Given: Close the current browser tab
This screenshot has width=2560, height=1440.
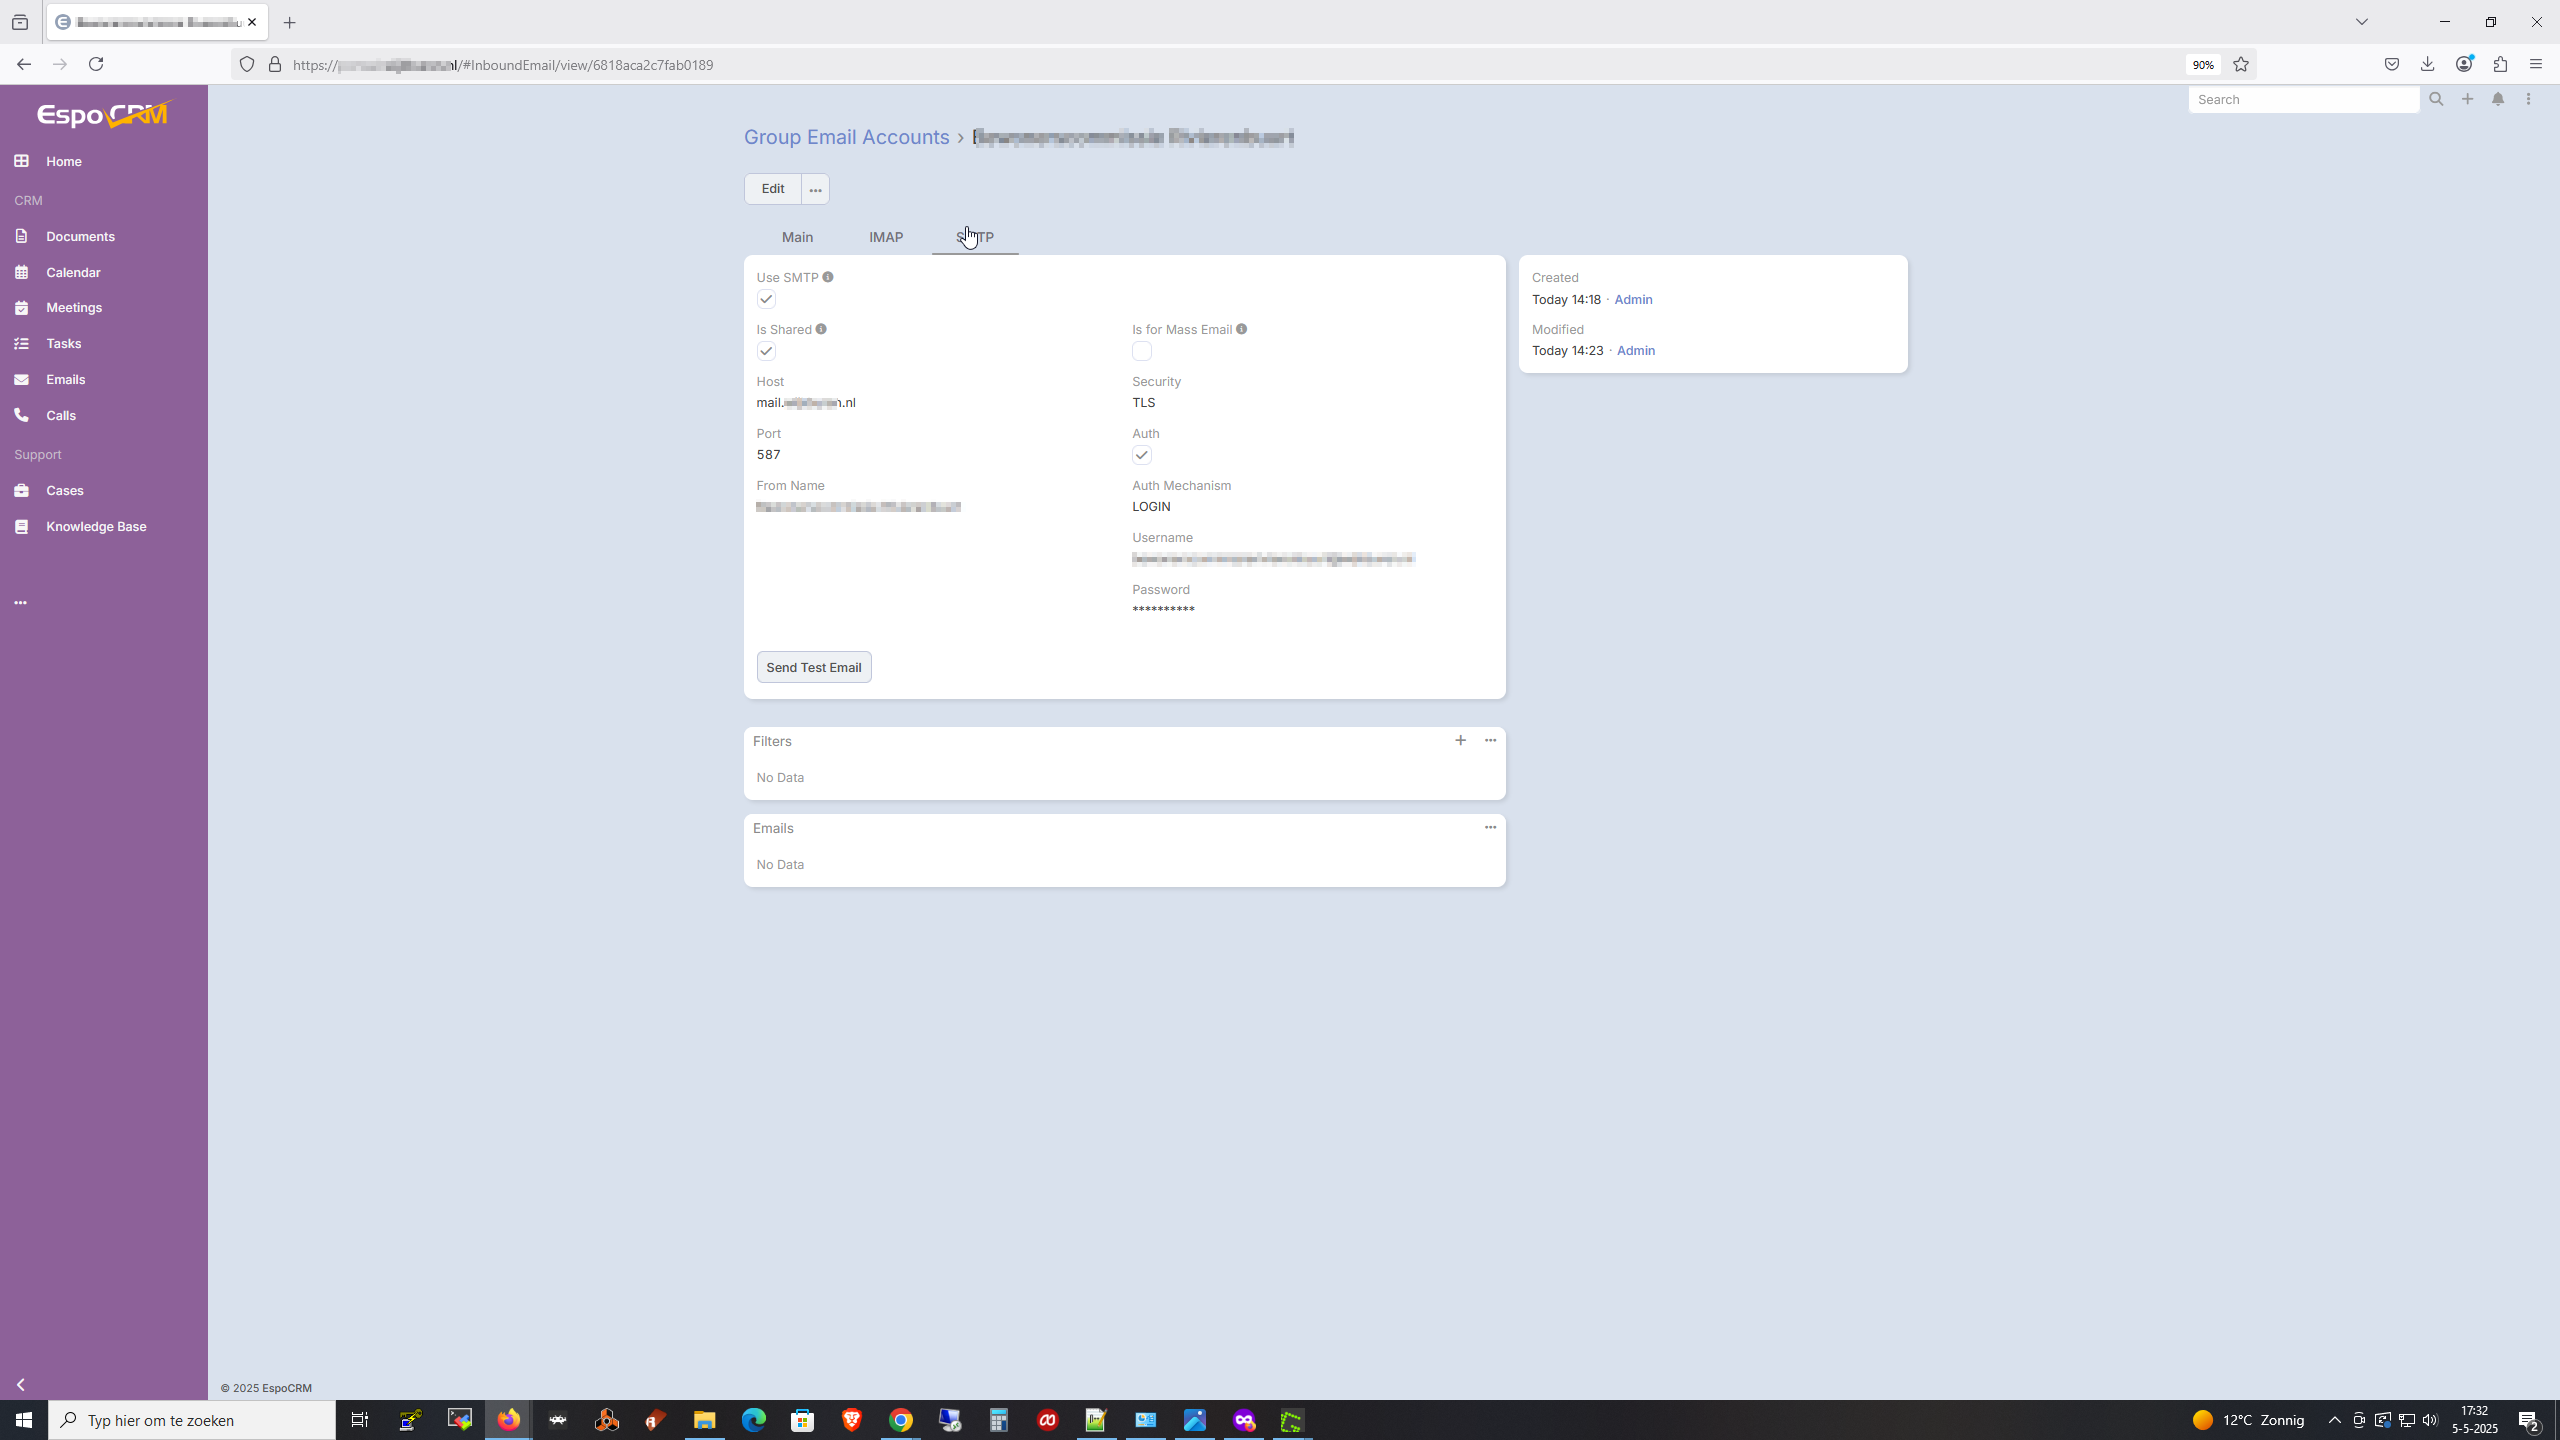Looking at the screenshot, I should (x=252, y=22).
